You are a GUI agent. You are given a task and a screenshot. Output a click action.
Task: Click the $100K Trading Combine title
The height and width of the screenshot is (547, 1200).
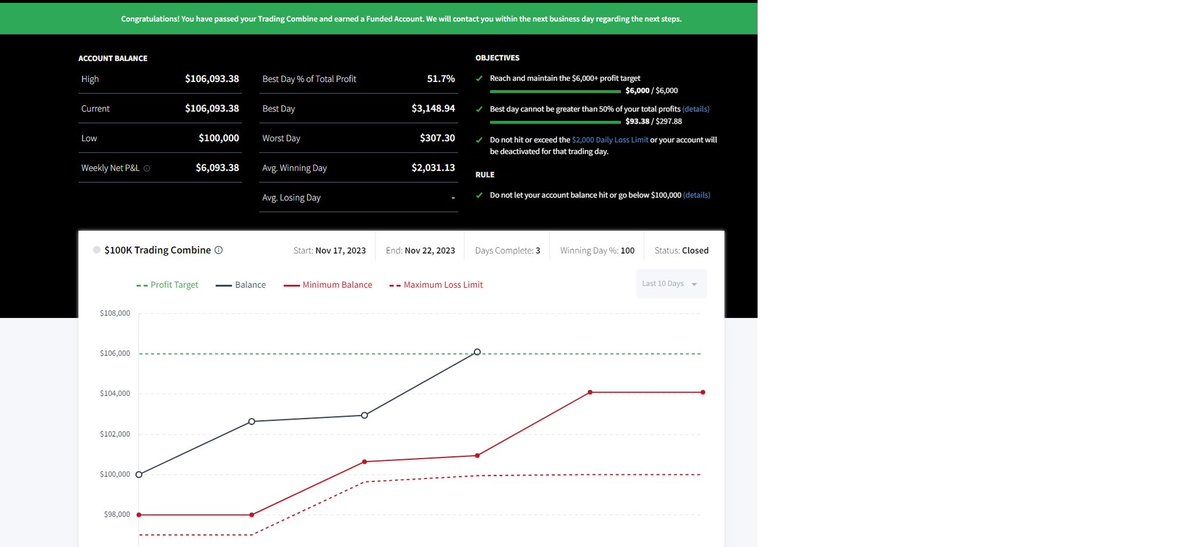click(157, 250)
